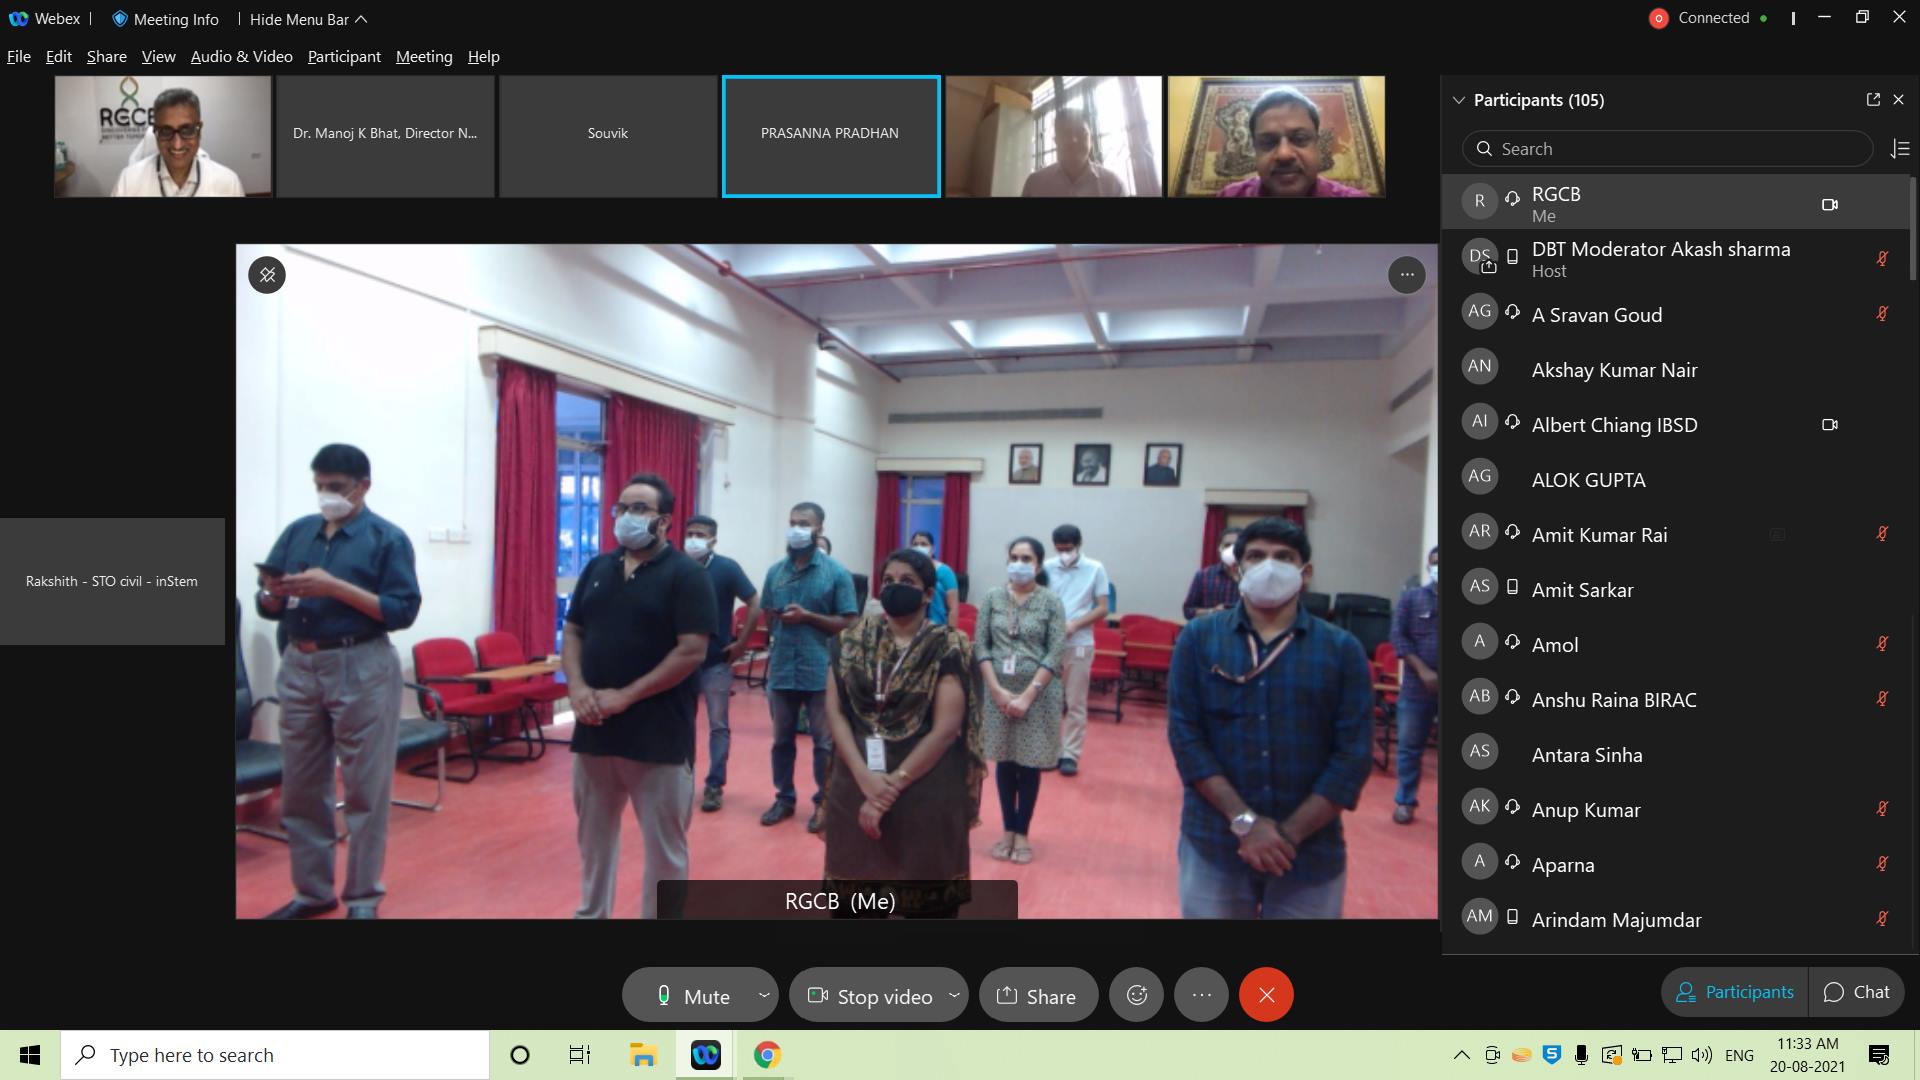Click the participants Search field

[x=1667, y=149]
